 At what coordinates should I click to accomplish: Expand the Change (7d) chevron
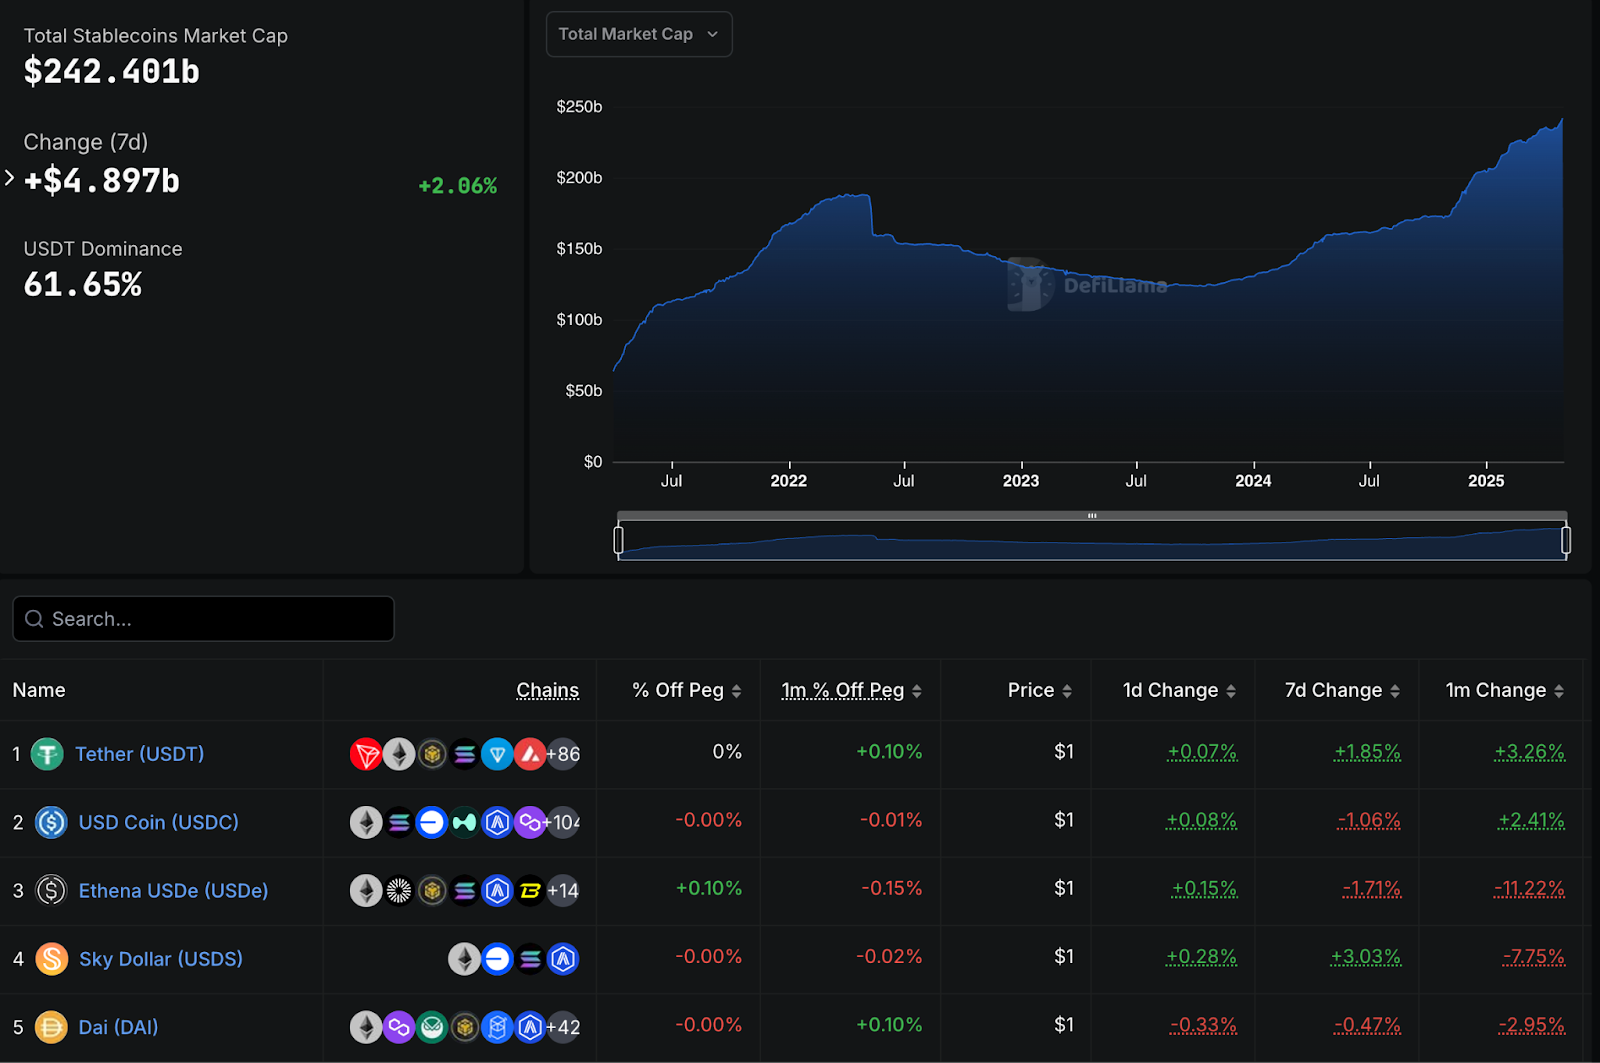(x=9, y=178)
